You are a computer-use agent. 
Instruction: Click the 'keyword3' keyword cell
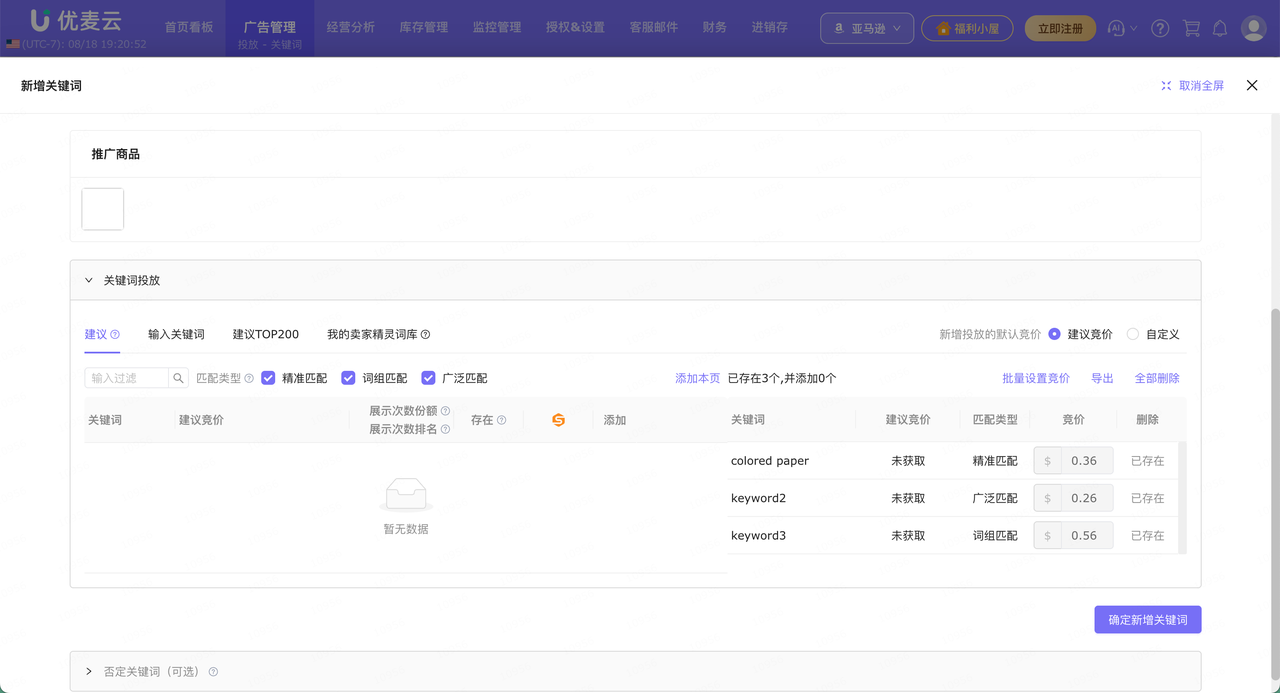pos(758,535)
